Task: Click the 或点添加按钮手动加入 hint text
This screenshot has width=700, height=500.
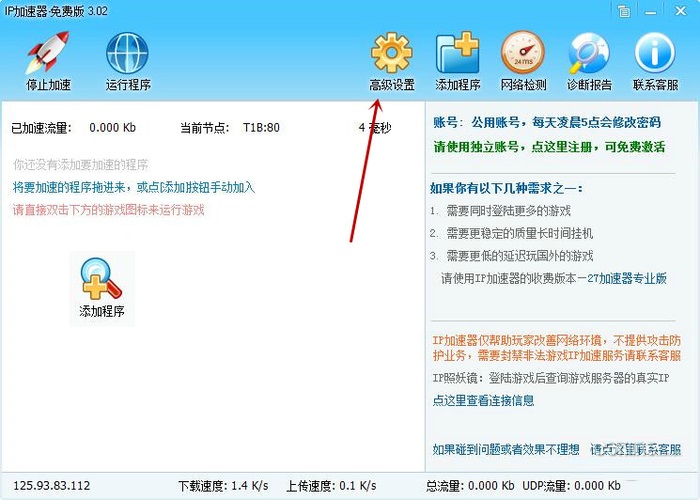Action: pos(196,187)
